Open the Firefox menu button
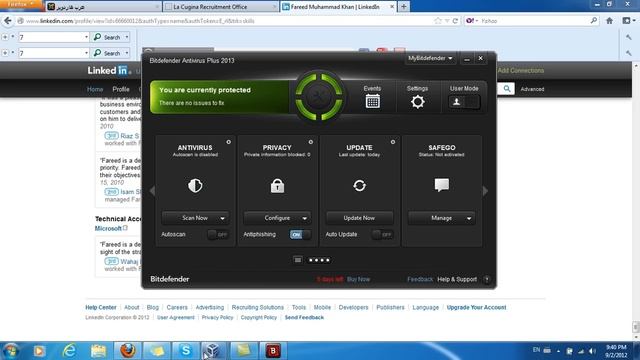640x360 pixels. click(21, 4)
